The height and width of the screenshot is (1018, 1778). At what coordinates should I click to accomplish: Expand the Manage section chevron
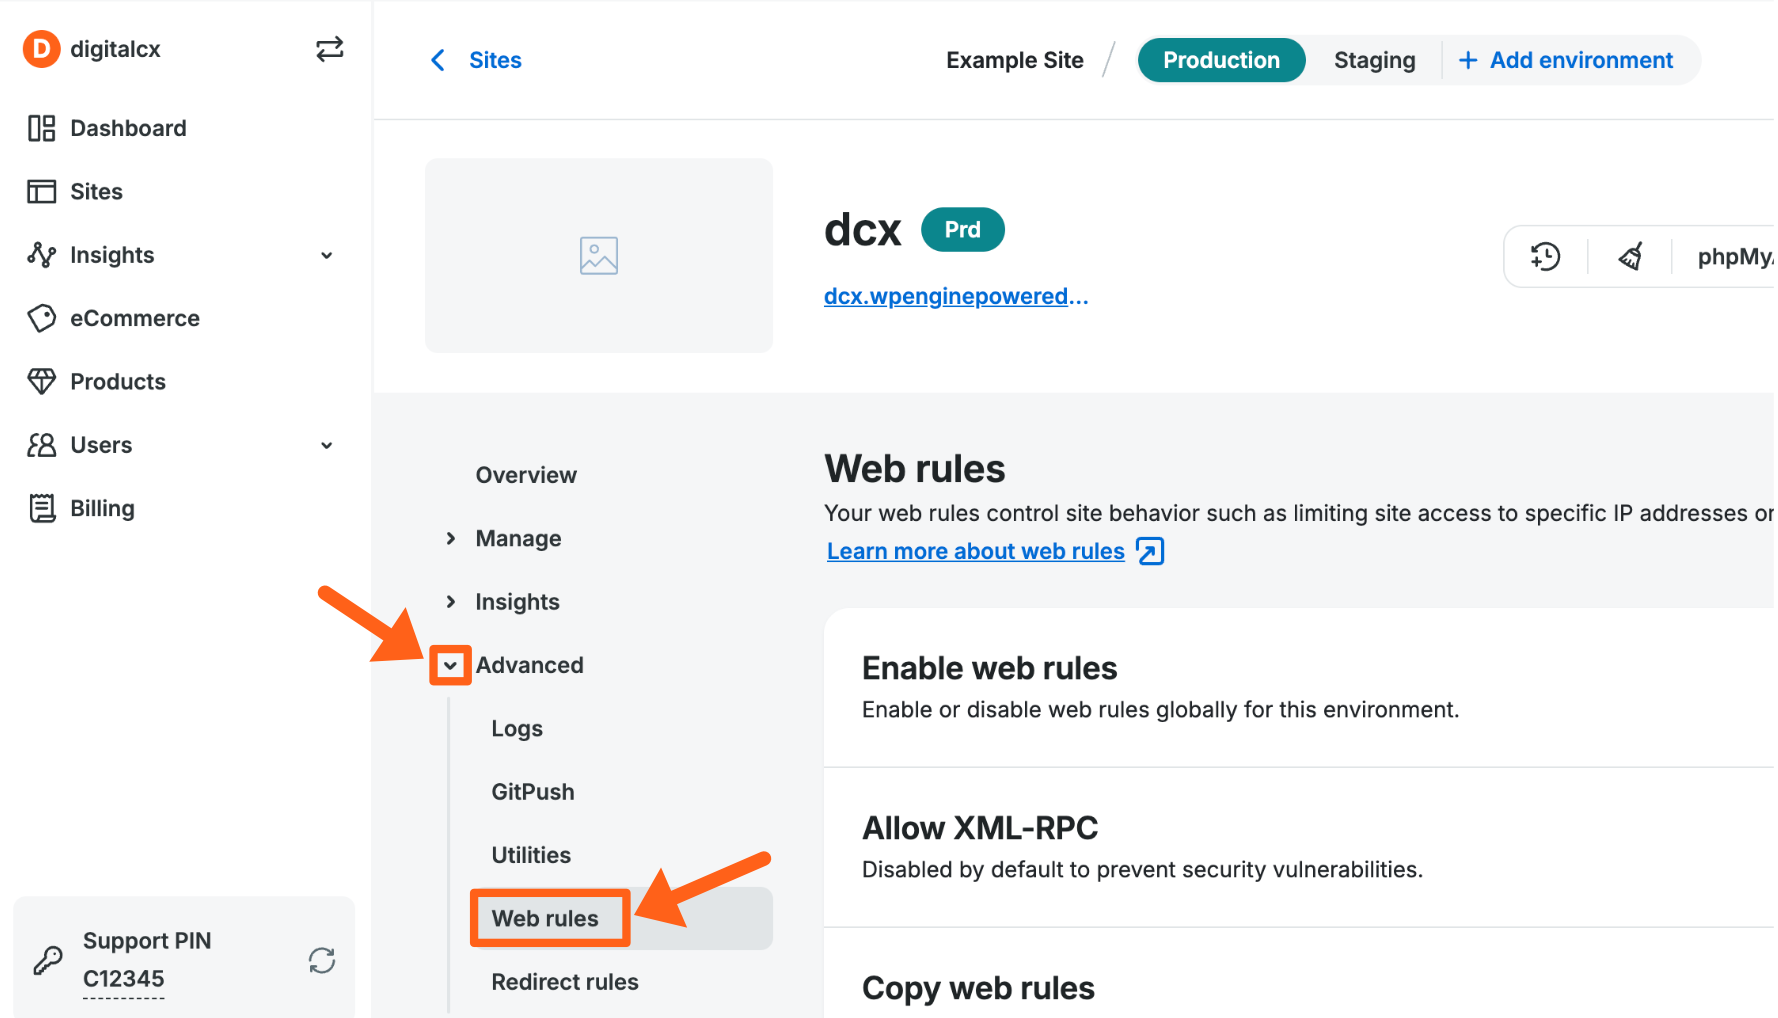pos(451,538)
